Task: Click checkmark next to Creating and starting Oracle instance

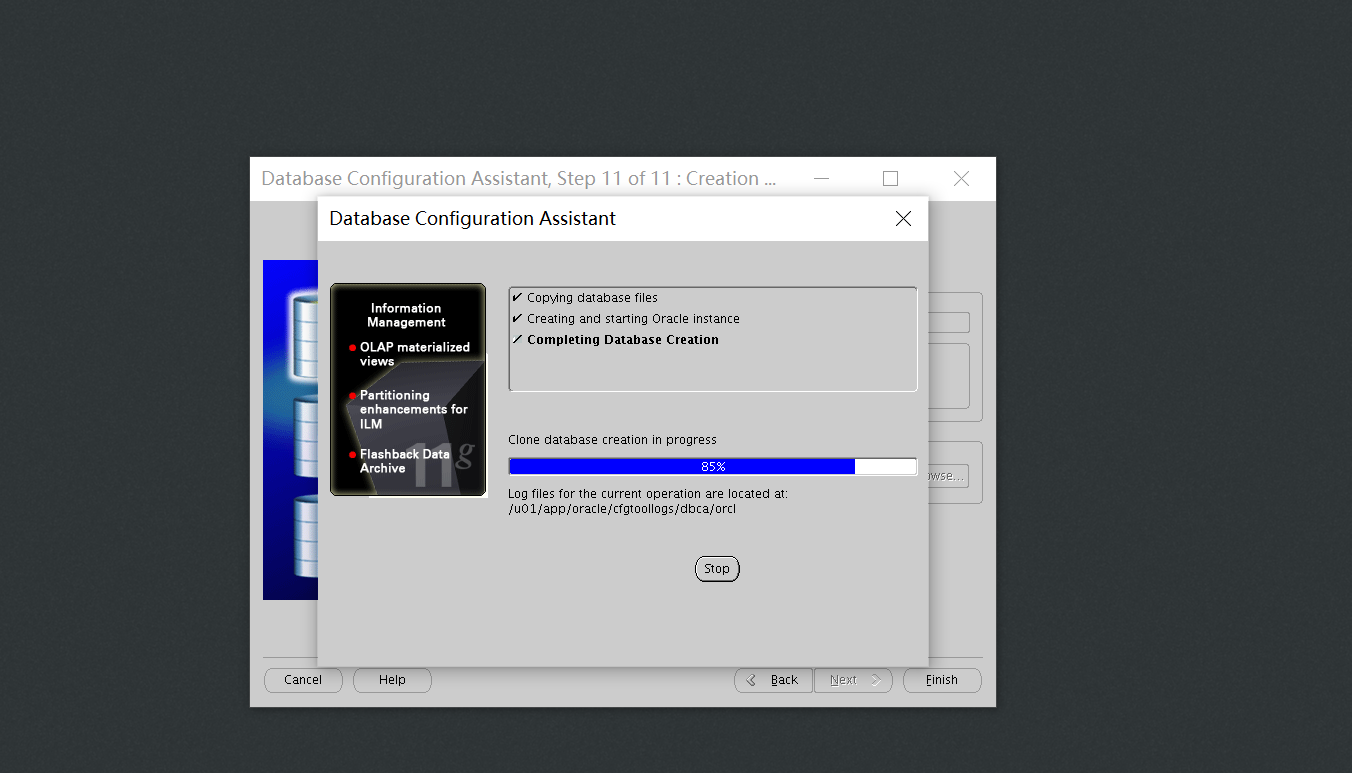Action: coord(517,318)
